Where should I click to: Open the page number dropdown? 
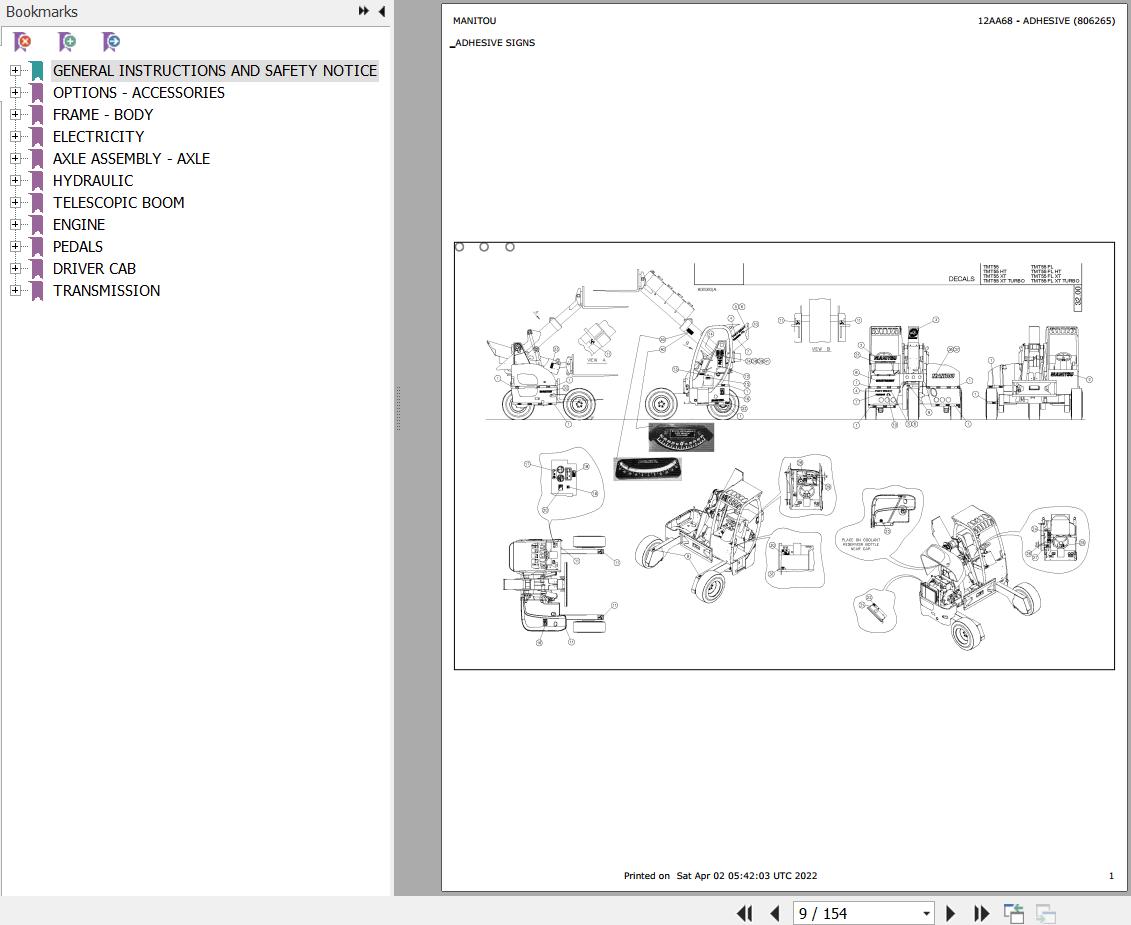tap(926, 913)
